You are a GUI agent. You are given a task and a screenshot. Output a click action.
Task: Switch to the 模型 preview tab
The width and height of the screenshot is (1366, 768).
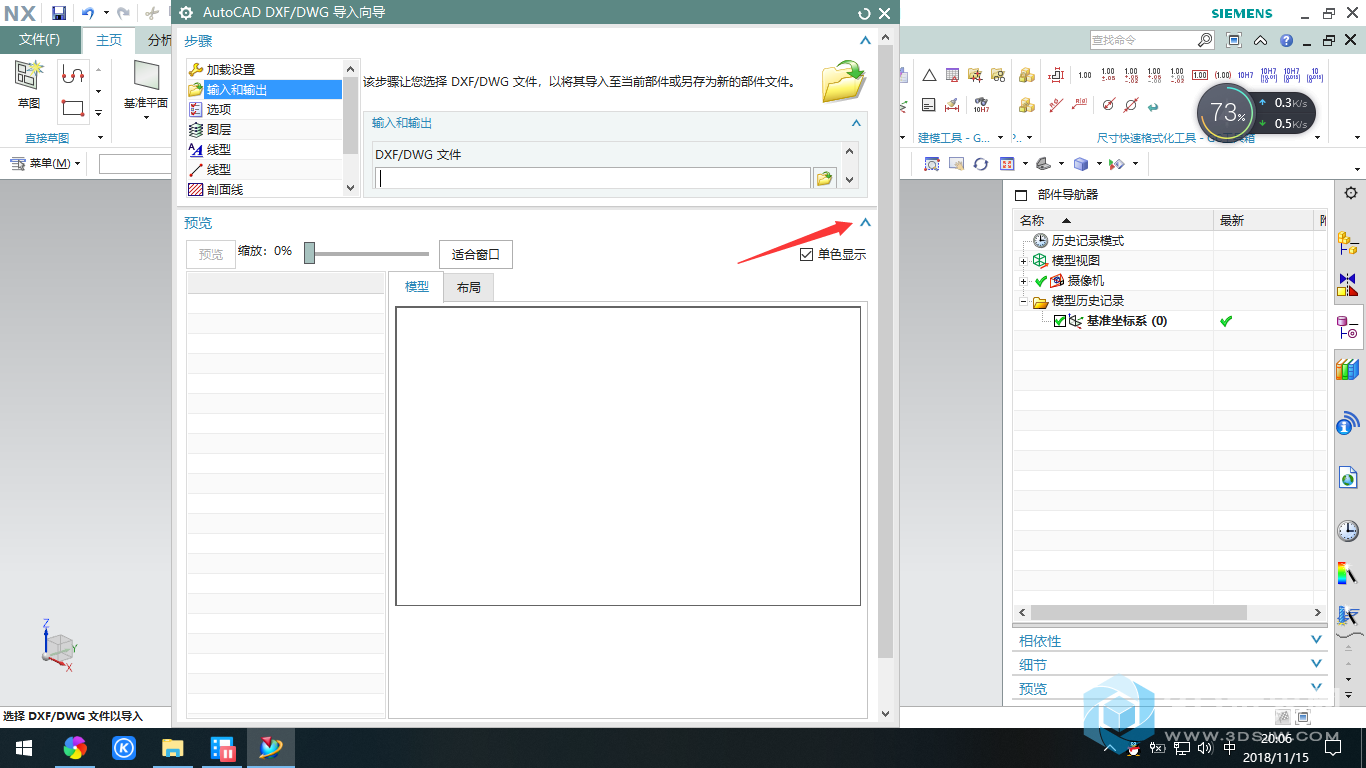416,287
